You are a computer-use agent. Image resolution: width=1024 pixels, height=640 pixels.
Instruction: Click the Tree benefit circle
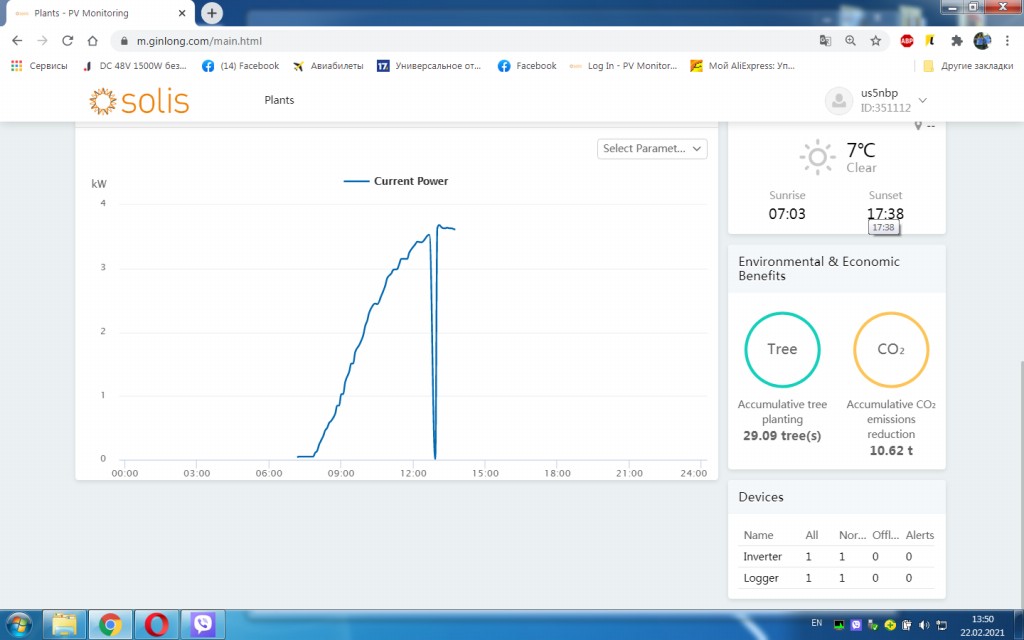click(x=782, y=350)
